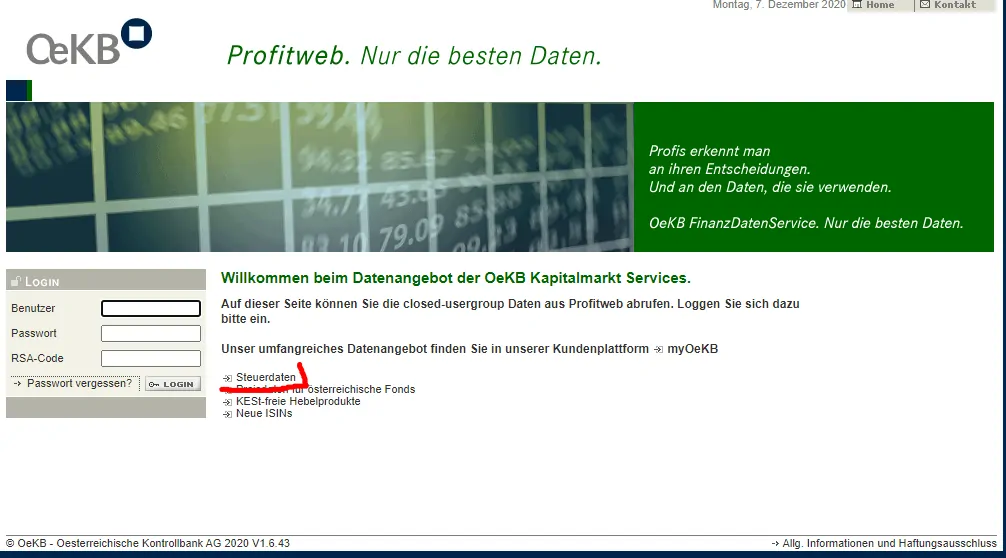This screenshot has width=1006, height=558.
Task: Click the banner image with stock numbers
Action: [320, 177]
